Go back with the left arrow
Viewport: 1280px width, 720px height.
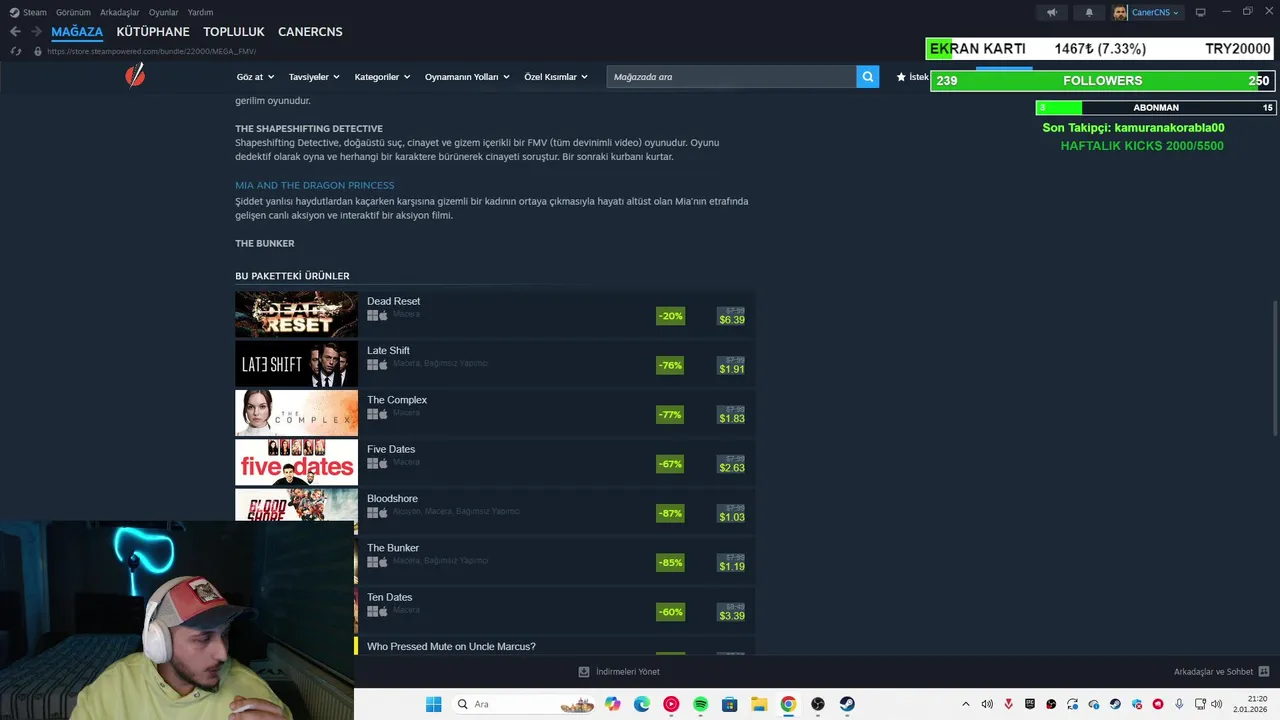tap(15, 32)
